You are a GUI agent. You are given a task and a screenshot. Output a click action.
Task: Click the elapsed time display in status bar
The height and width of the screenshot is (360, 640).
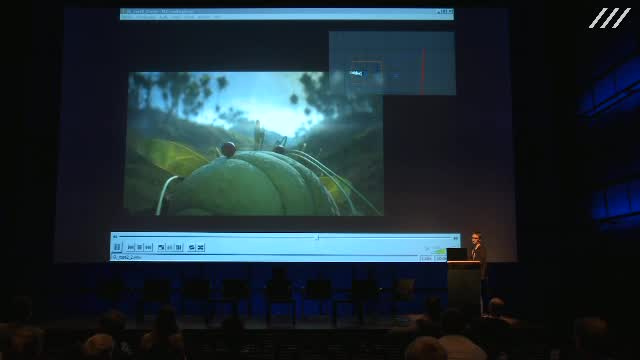[x=440, y=258]
